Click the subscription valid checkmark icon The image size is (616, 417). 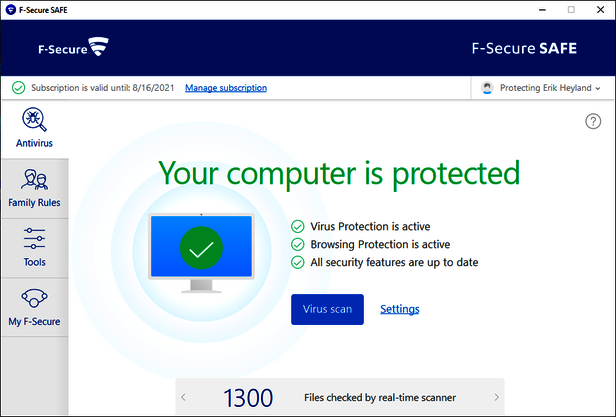[18, 88]
